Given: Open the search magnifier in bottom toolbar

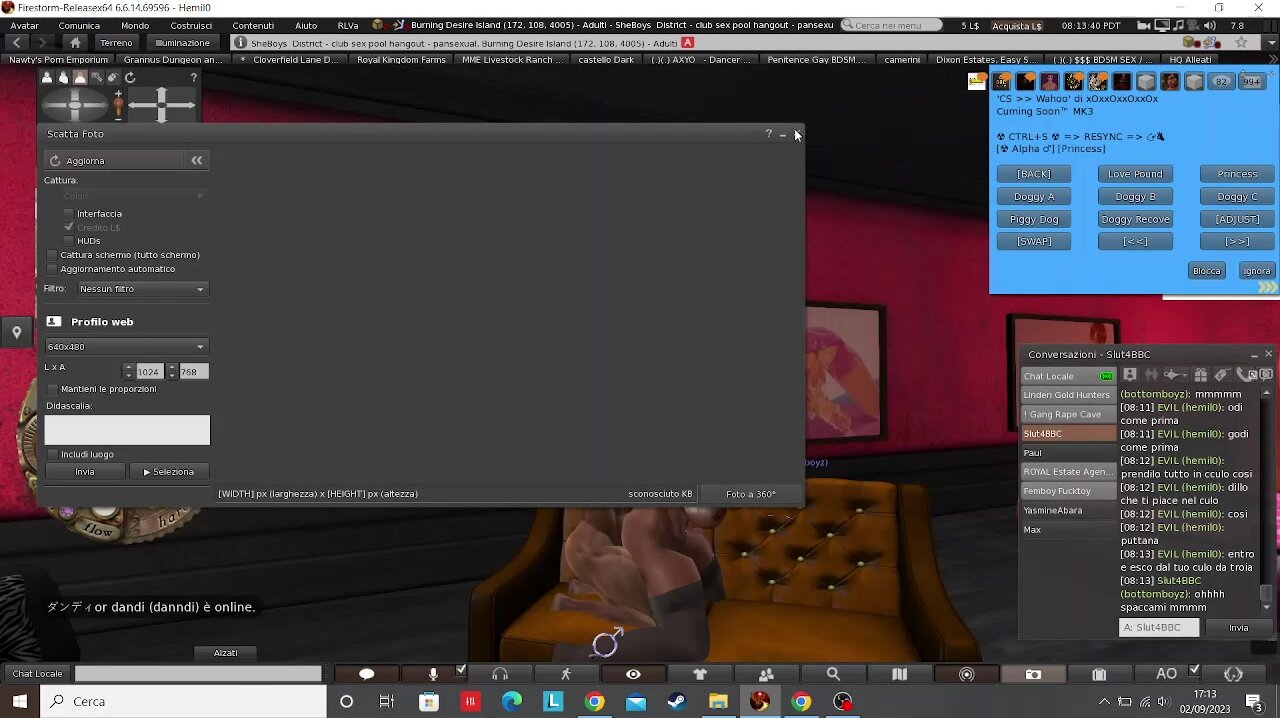Looking at the screenshot, I should coord(833,674).
